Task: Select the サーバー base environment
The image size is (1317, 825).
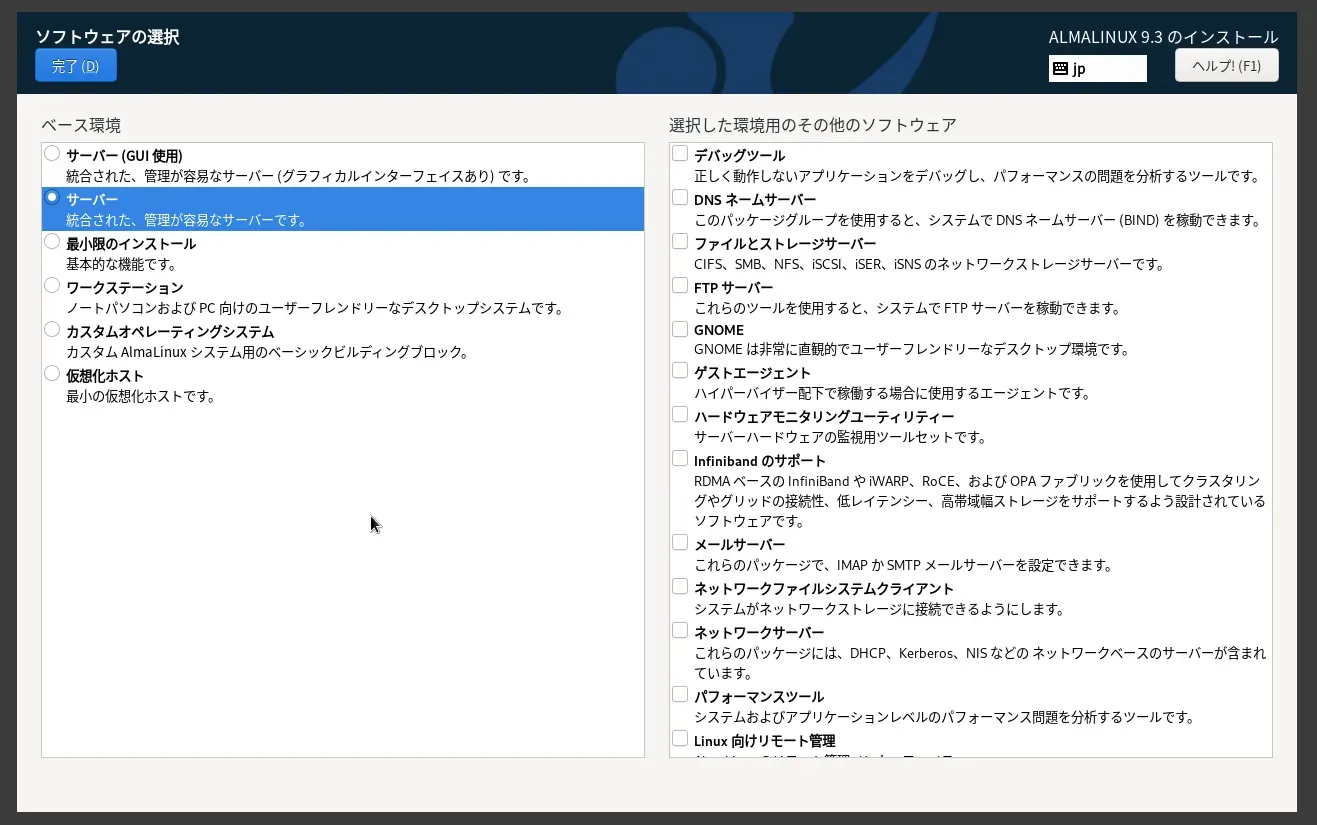Action: coord(52,198)
